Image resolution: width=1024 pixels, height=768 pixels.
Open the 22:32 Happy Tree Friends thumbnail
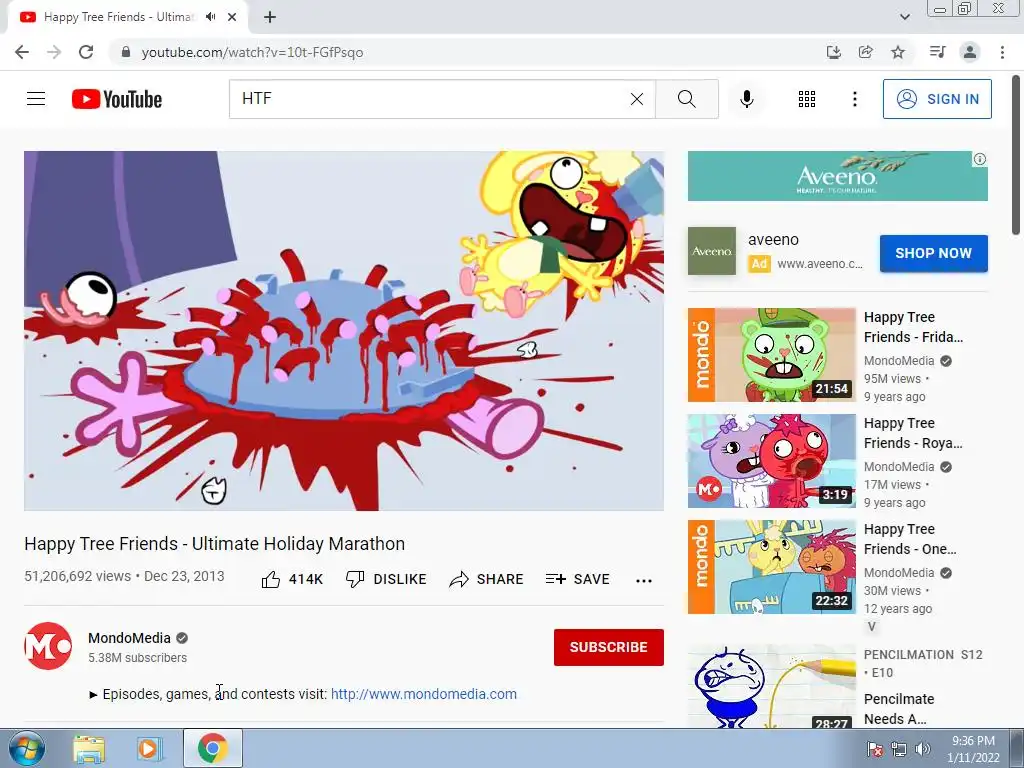[771, 566]
